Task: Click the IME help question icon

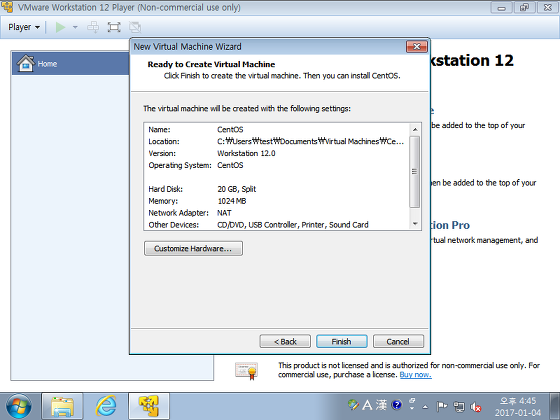Action: (x=396, y=405)
